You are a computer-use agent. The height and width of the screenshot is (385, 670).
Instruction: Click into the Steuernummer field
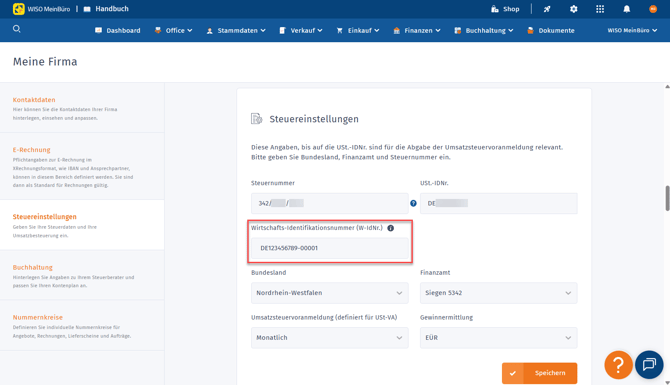coord(329,203)
